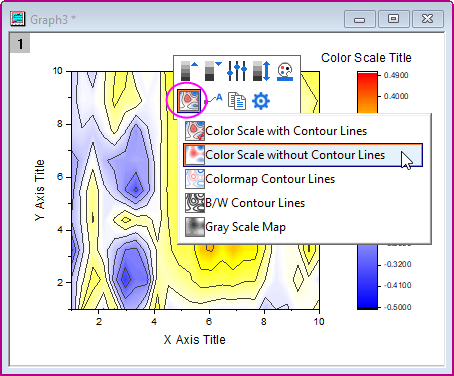Image resolution: width=454 pixels, height=376 pixels.
Task: Select Colormap Contour Lines option
Action: click(x=303, y=179)
